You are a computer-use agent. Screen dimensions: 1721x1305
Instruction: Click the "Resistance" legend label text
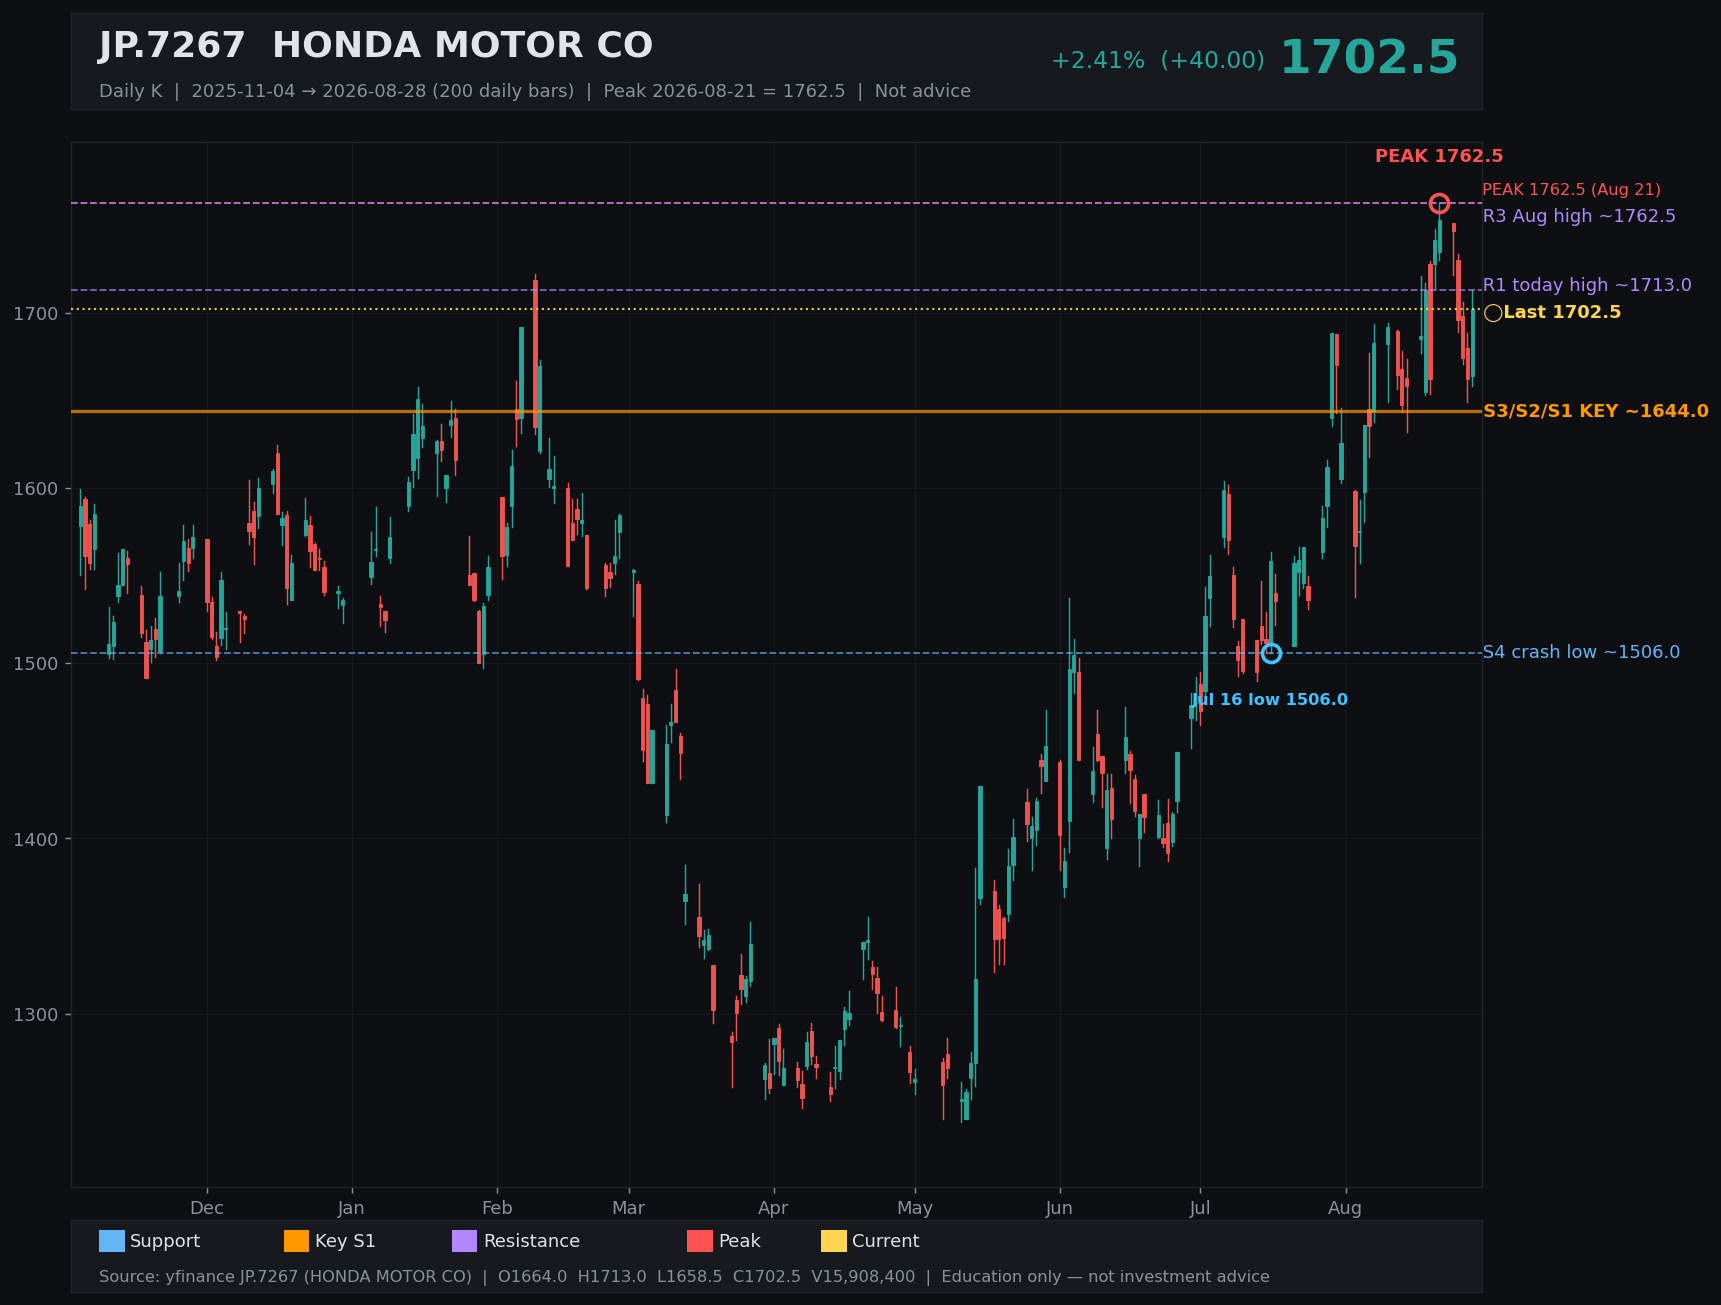[532, 1241]
